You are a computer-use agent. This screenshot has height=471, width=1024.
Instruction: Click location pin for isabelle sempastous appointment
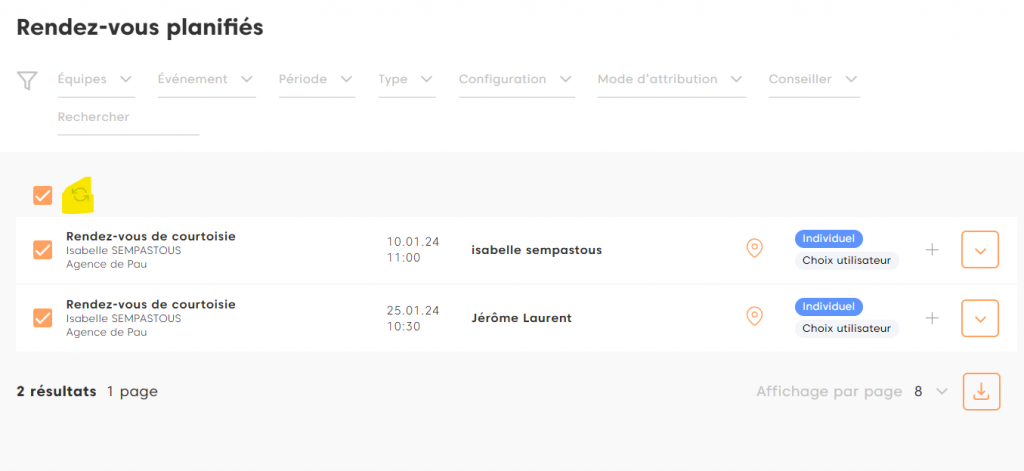pos(755,248)
